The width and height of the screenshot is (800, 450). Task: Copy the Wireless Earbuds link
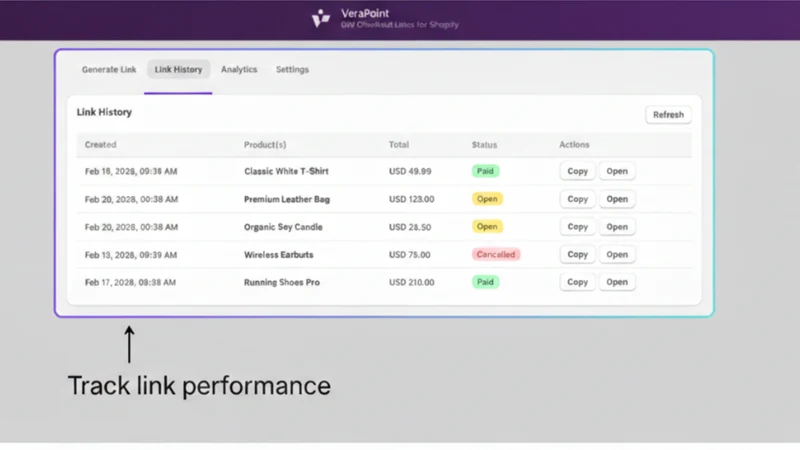point(578,254)
